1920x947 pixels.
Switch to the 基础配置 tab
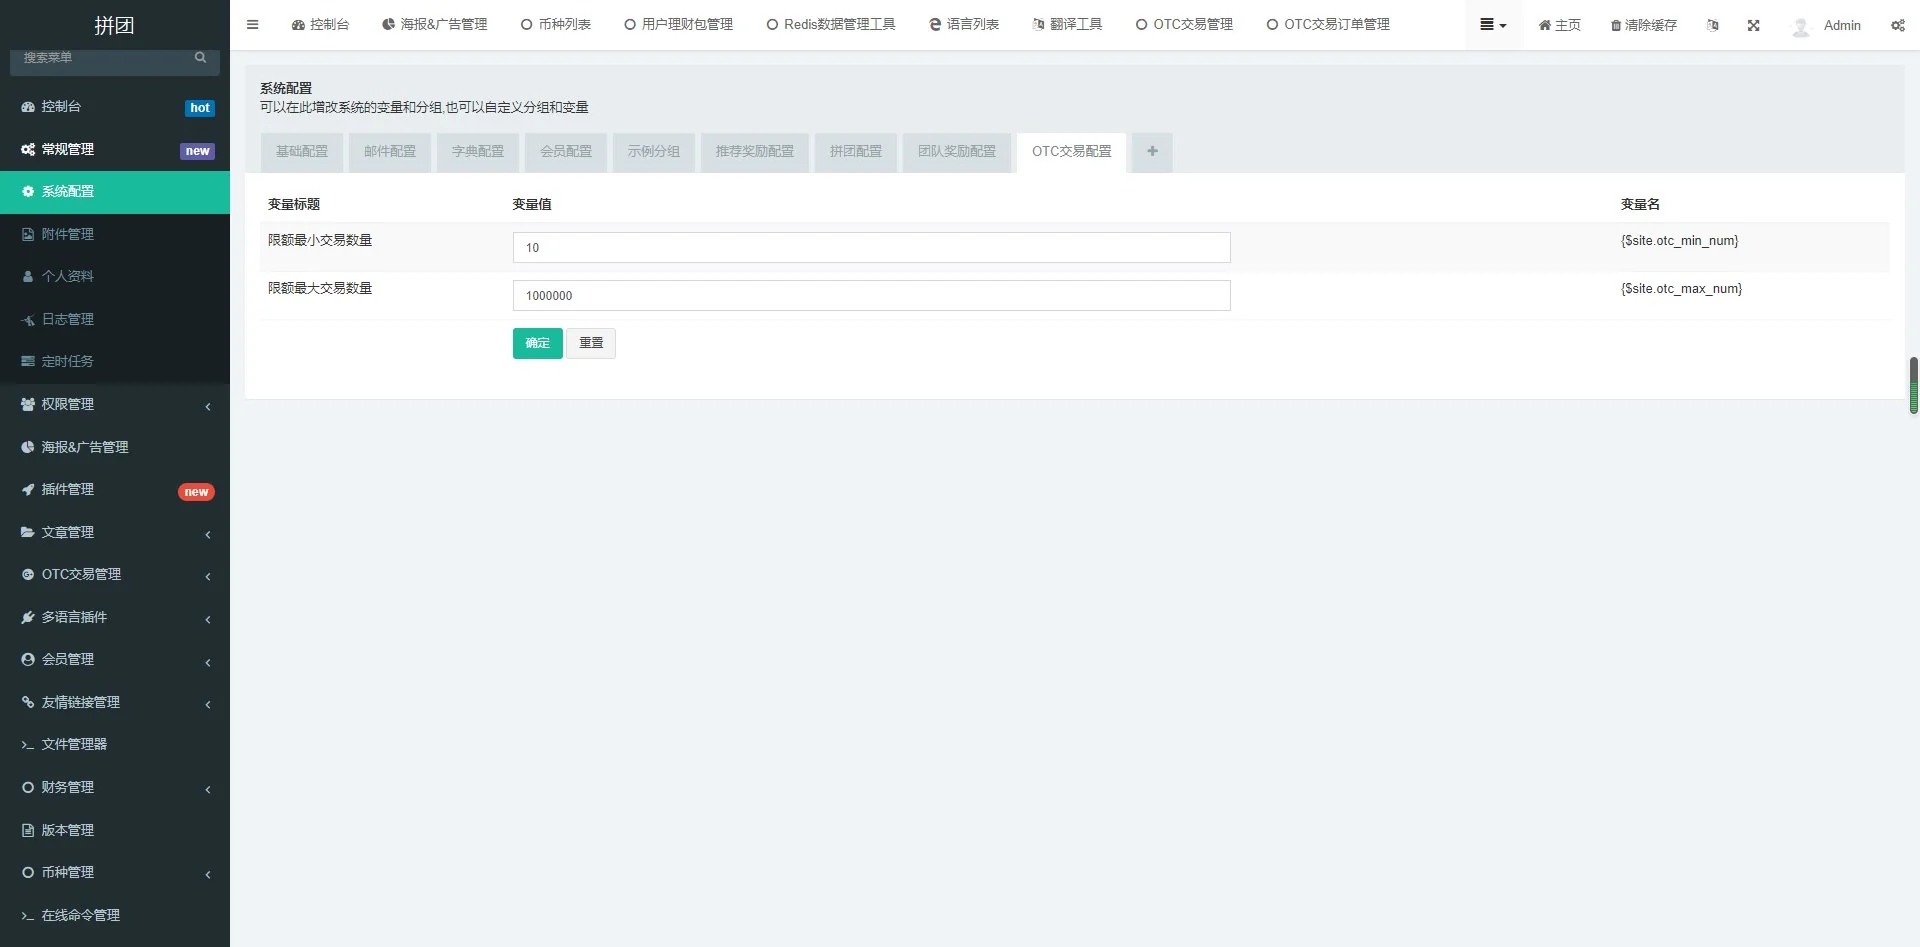pyautogui.click(x=302, y=152)
